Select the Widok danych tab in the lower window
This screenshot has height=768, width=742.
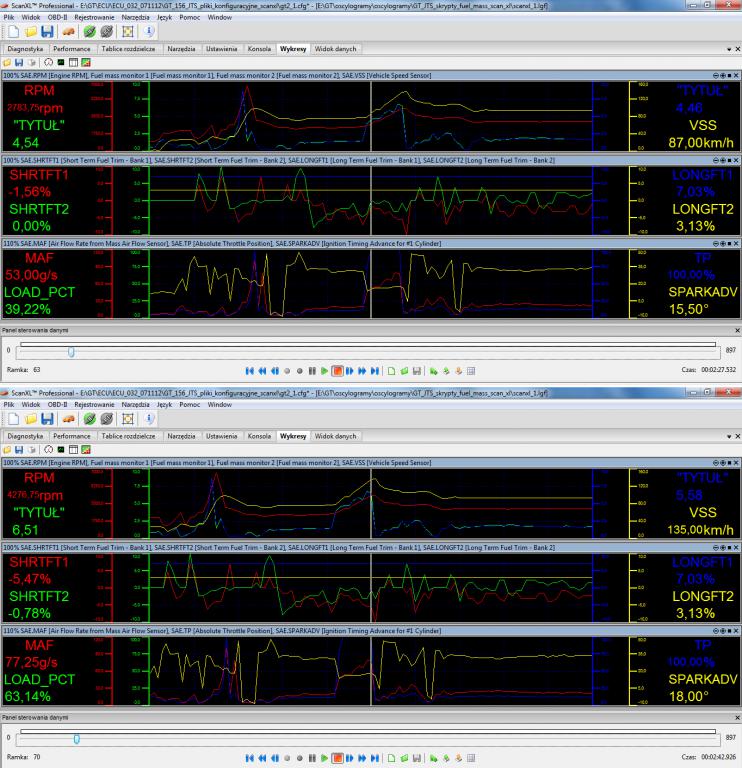click(x=335, y=436)
